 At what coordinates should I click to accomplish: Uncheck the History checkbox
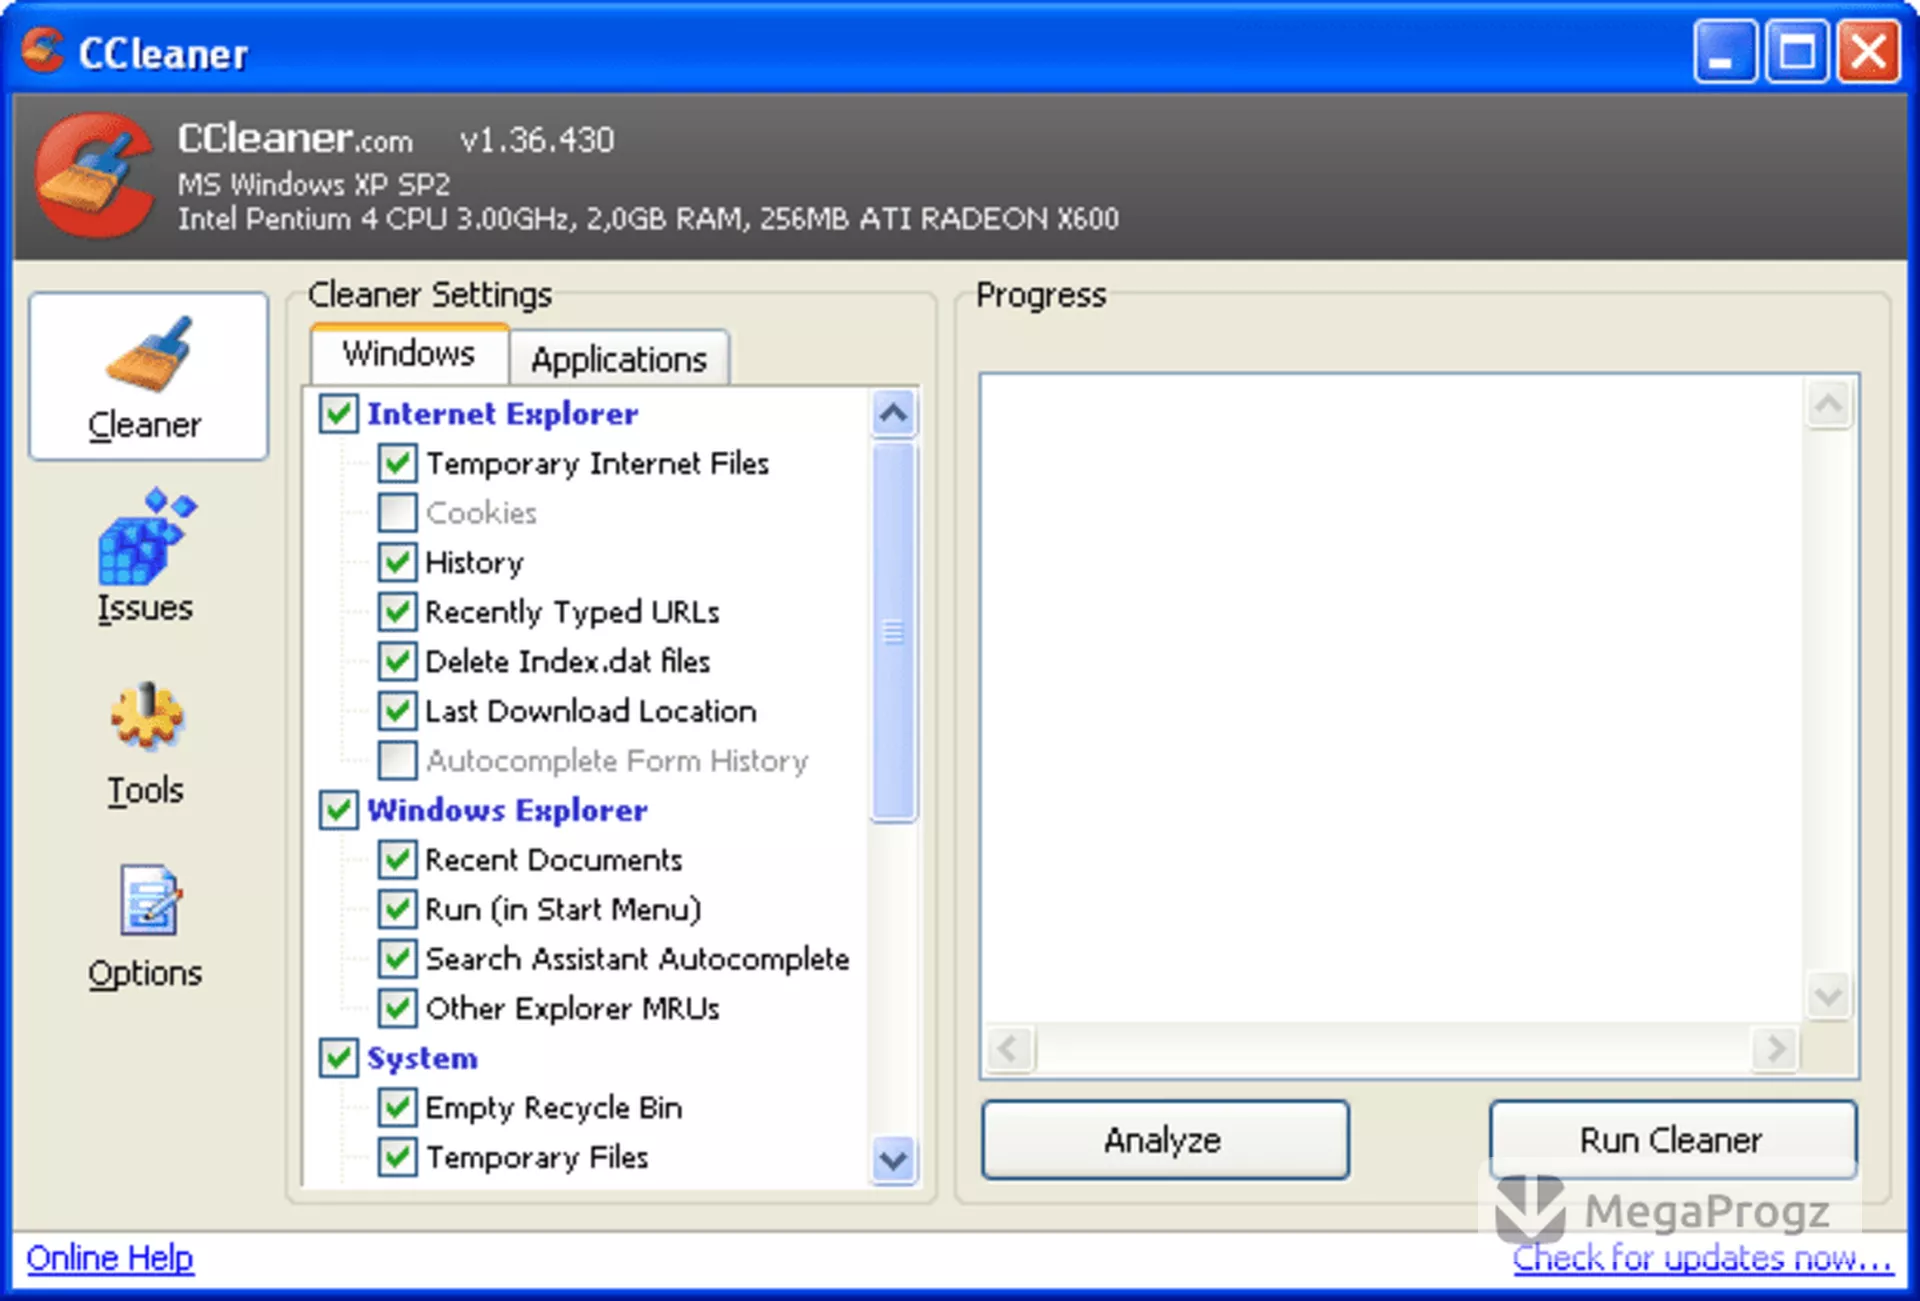click(x=397, y=562)
